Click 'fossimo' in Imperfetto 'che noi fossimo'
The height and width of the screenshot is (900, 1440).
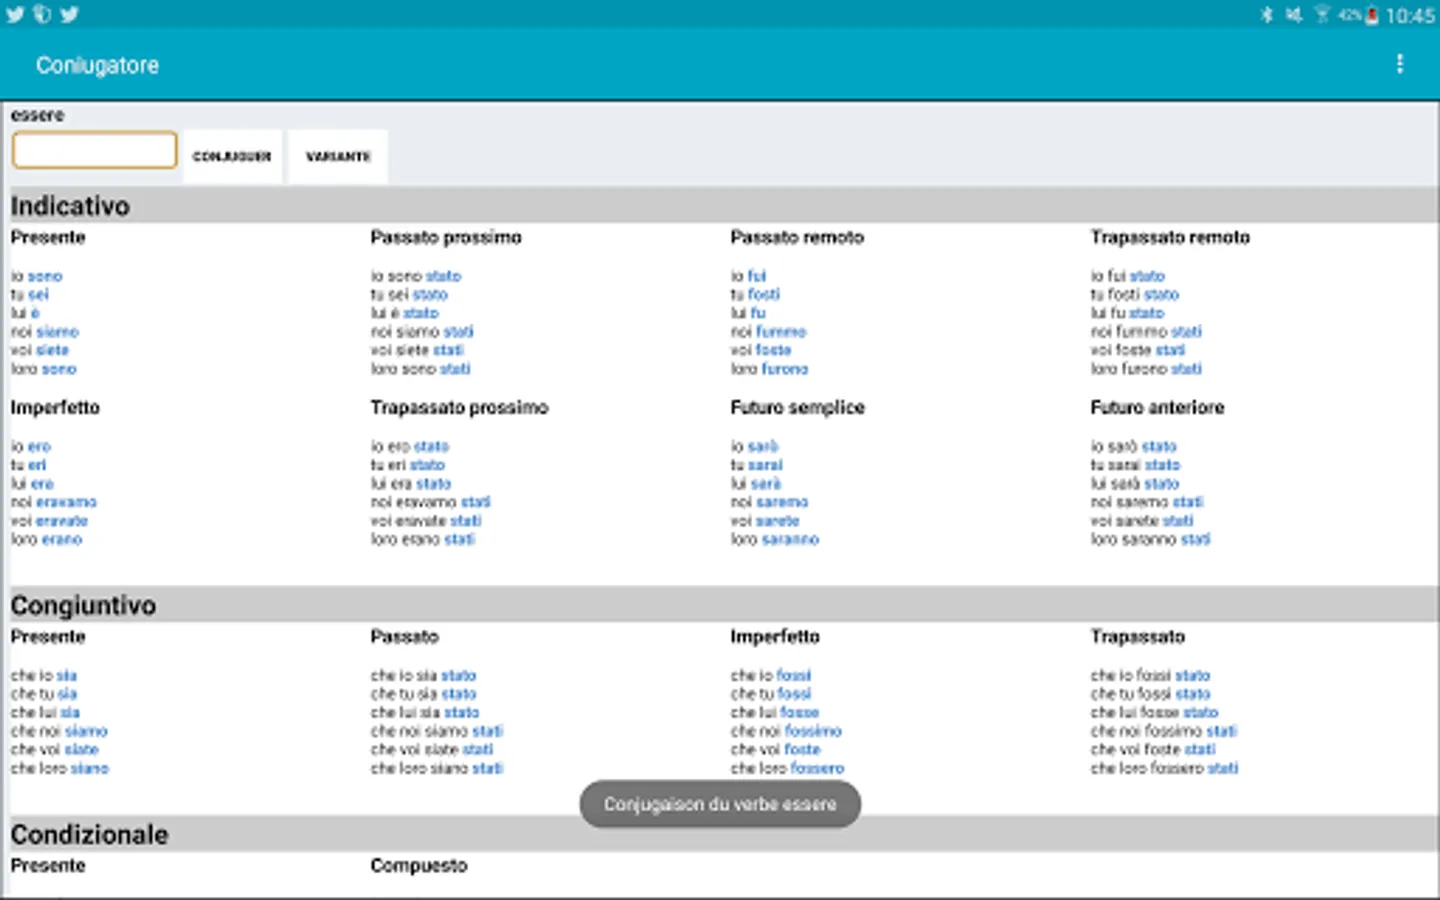pyautogui.click(x=814, y=732)
